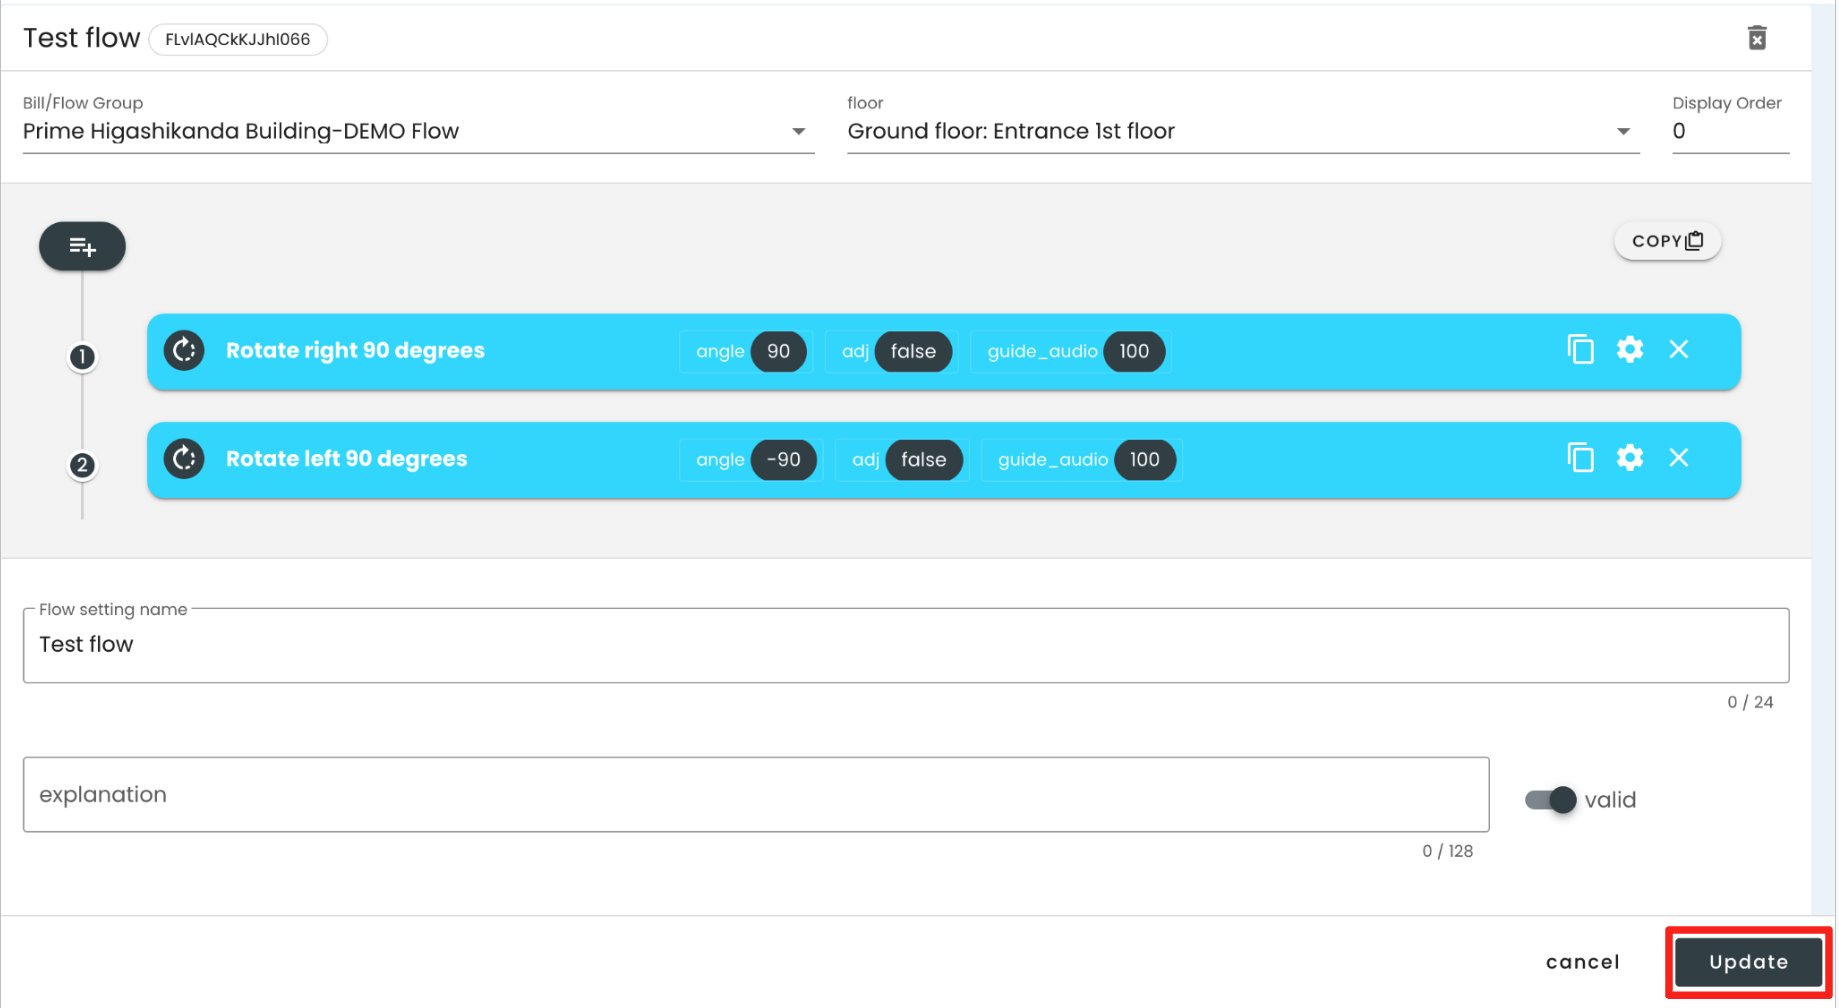Click the cancel button
This screenshot has width=1839, height=1008.
(1582, 962)
